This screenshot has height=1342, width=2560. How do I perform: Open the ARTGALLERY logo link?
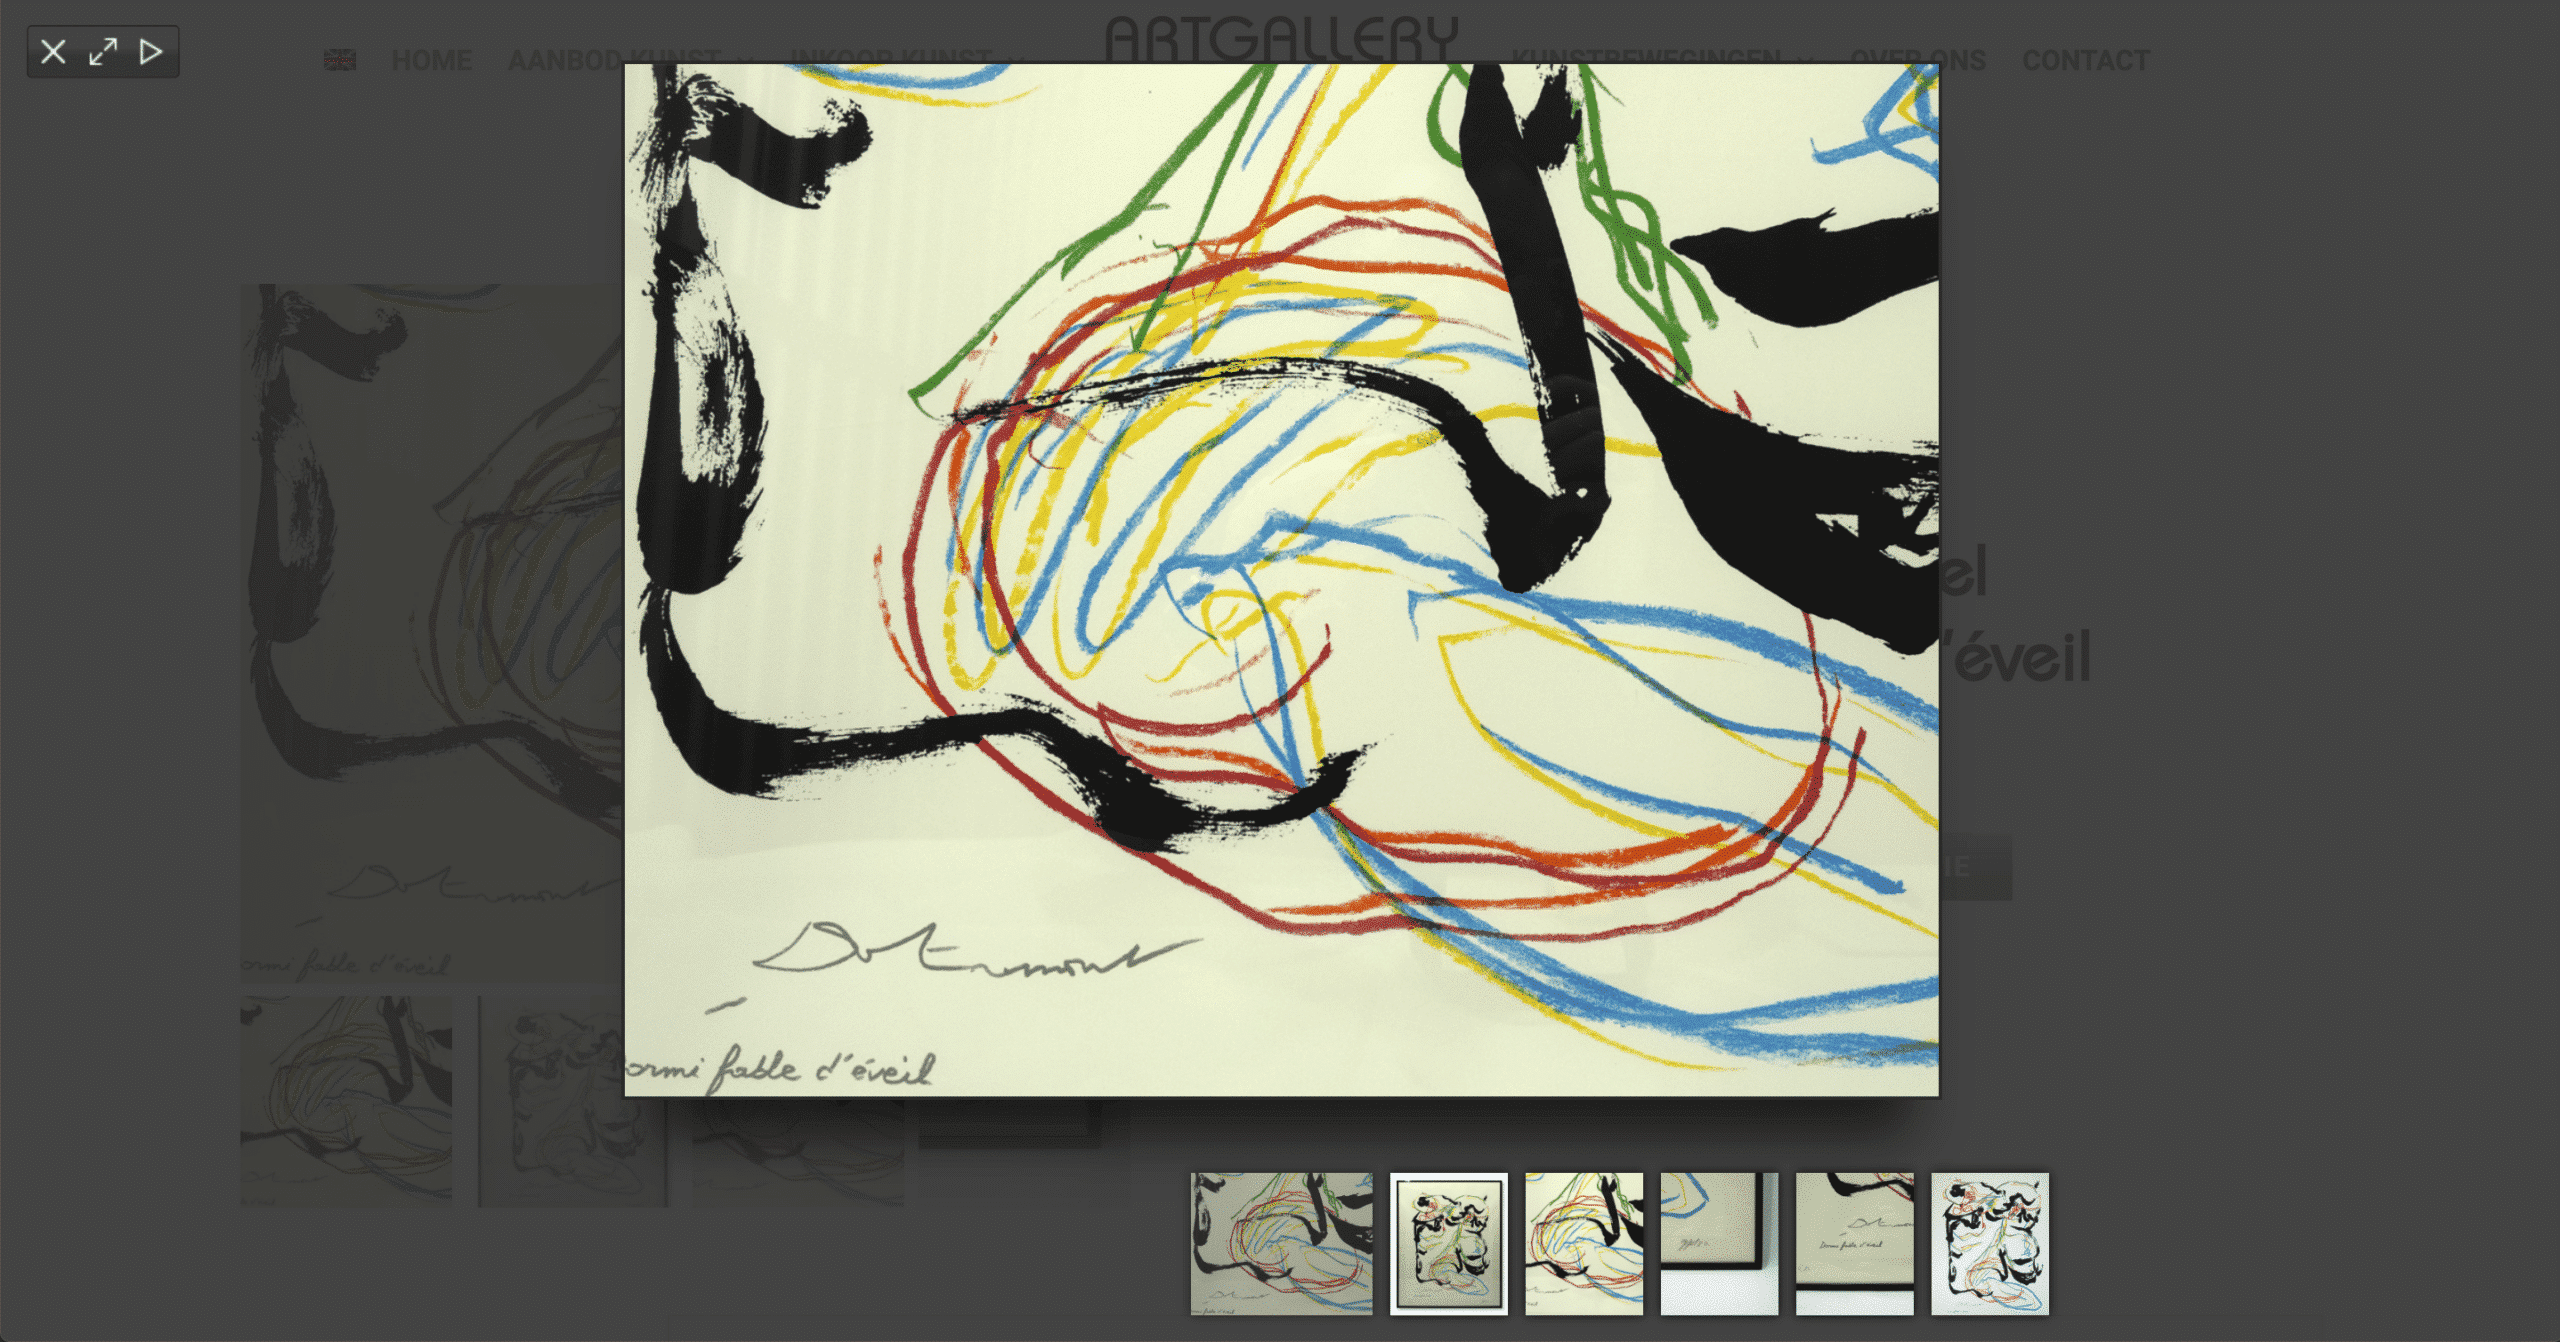click(1281, 40)
